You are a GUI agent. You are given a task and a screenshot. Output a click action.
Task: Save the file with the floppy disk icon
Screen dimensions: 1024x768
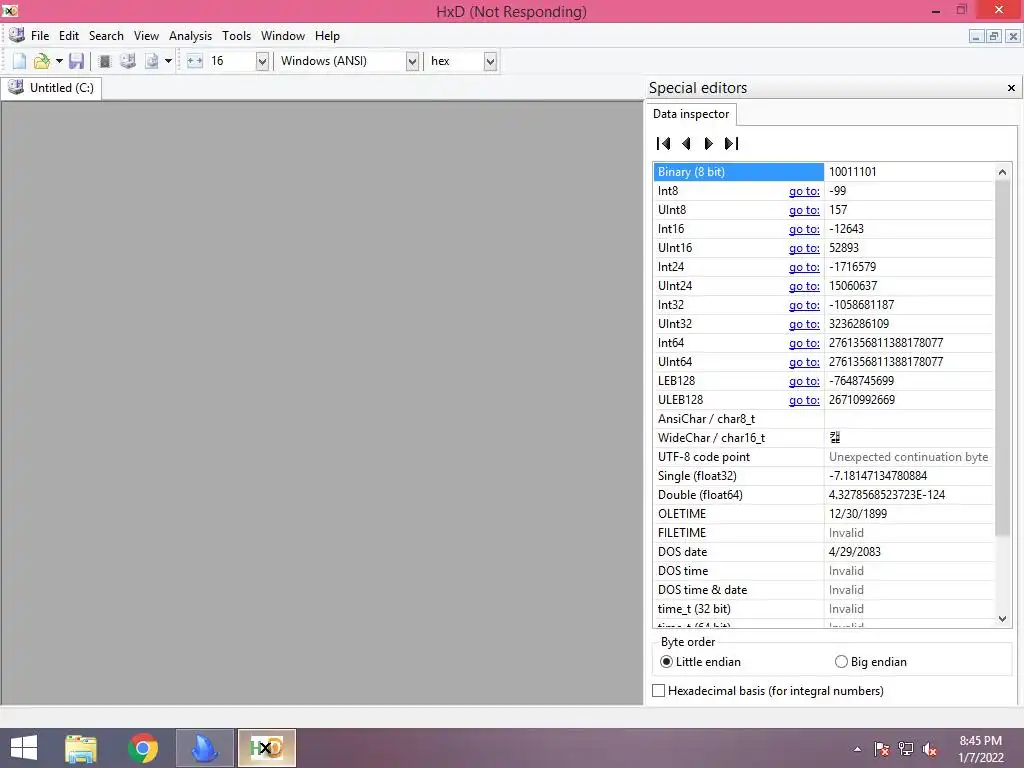tap(76, 61)
